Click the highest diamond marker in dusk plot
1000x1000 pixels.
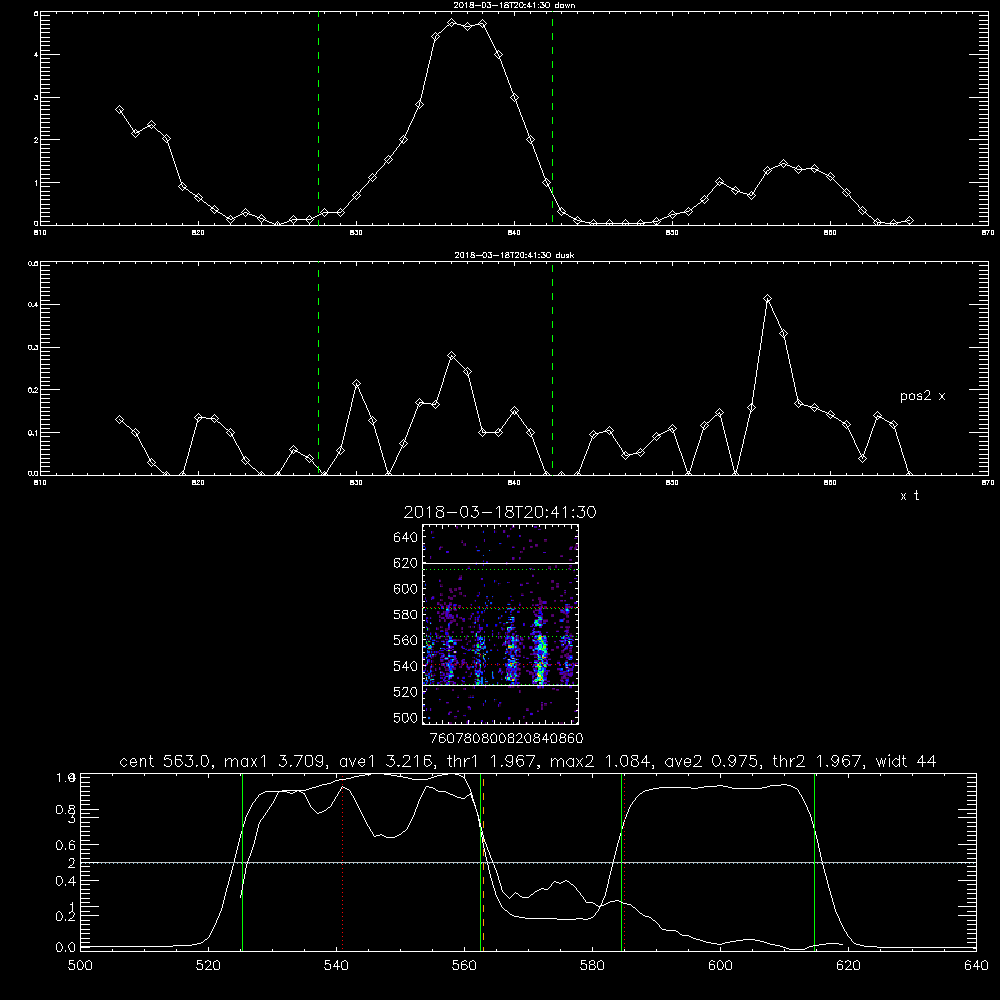click(767, 298)
